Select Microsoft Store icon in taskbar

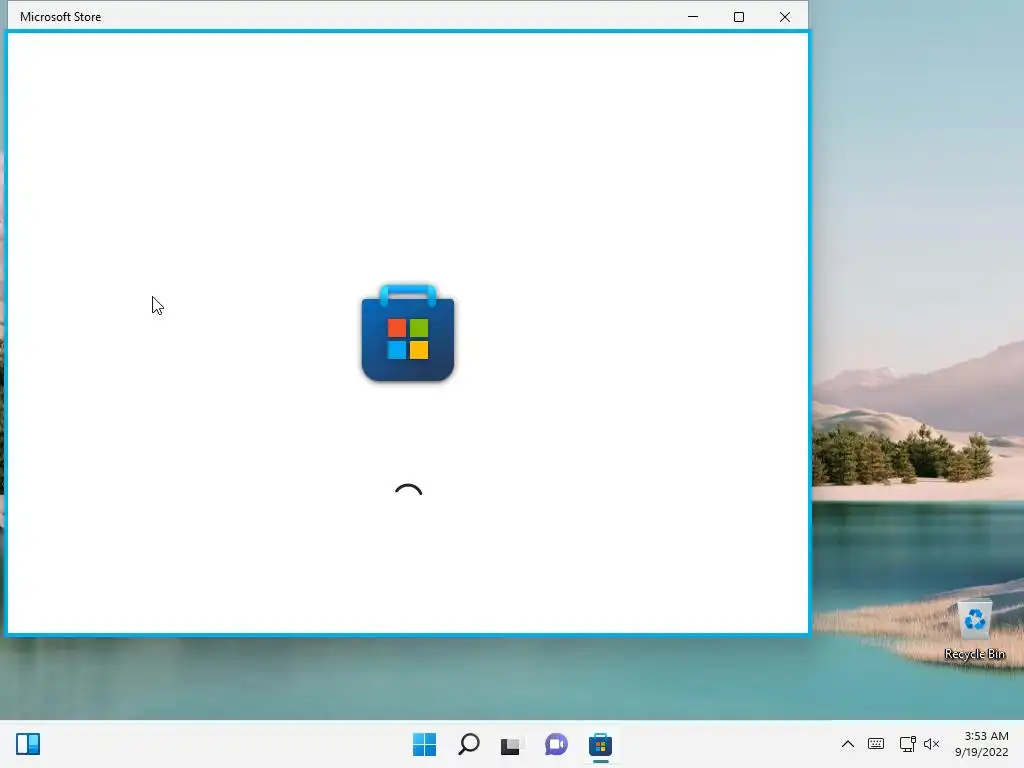pos(600,744)
